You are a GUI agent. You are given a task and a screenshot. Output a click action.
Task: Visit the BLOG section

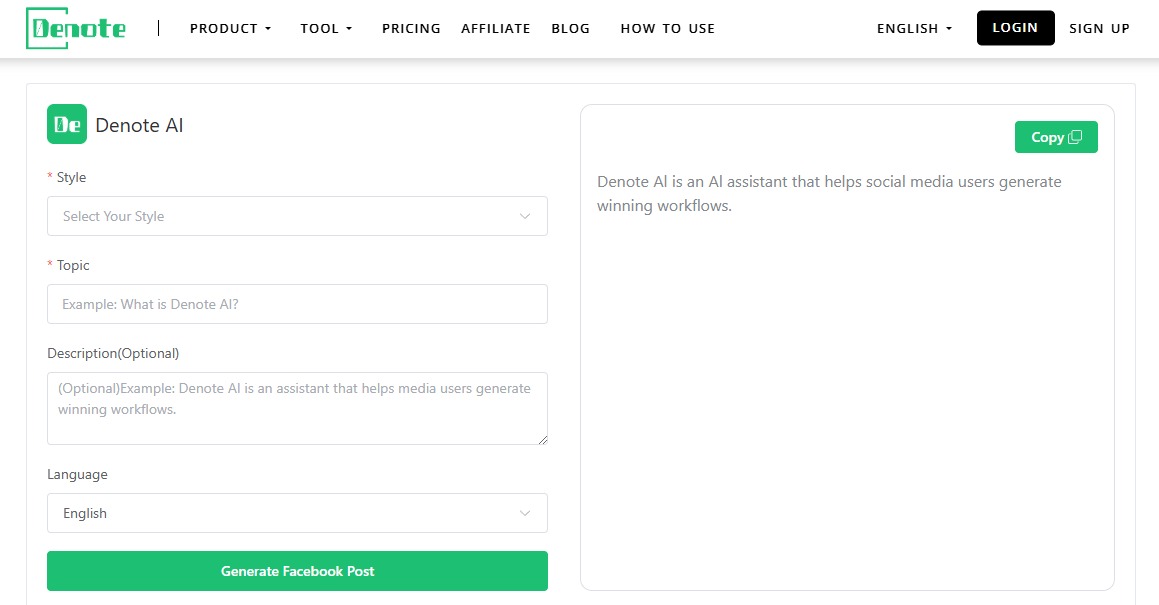point(570,29)
